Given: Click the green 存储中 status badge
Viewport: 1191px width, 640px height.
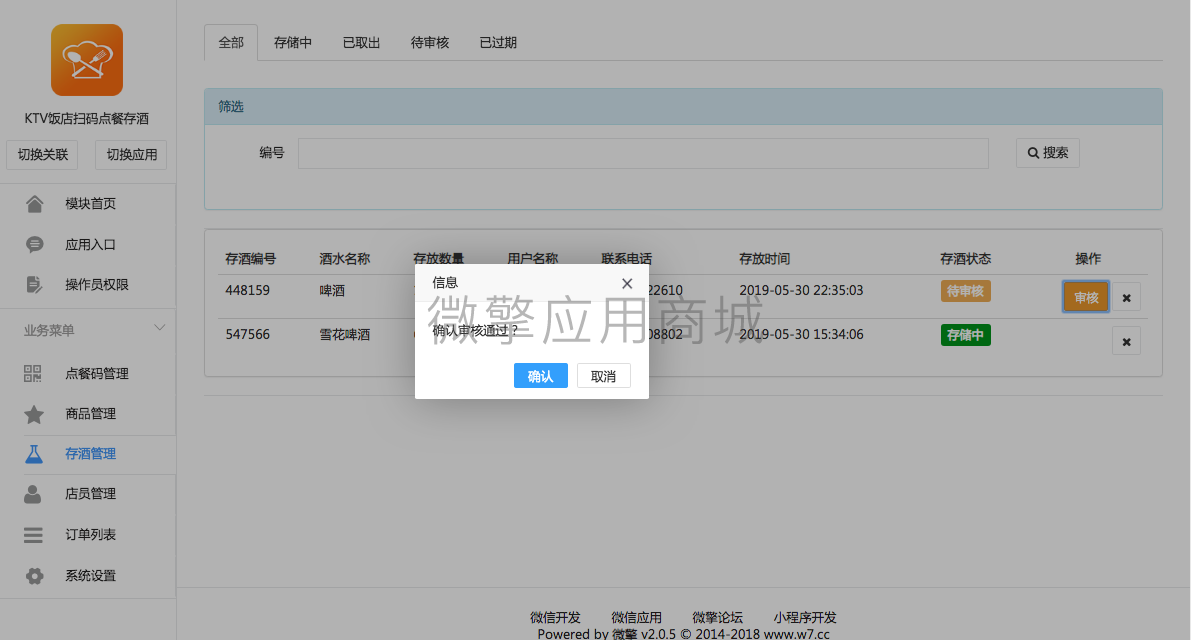Looking at the screenshot, I should coord(965,335).
